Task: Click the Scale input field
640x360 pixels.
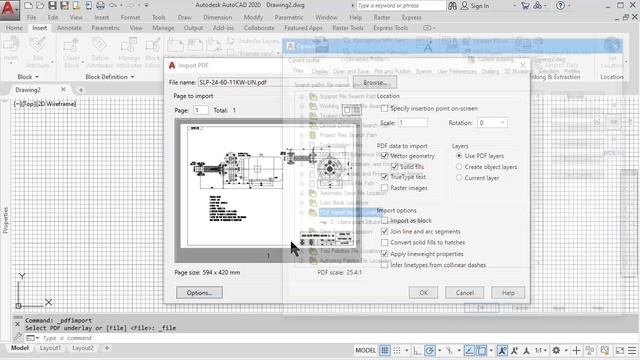Action: (x=413, y=123)
